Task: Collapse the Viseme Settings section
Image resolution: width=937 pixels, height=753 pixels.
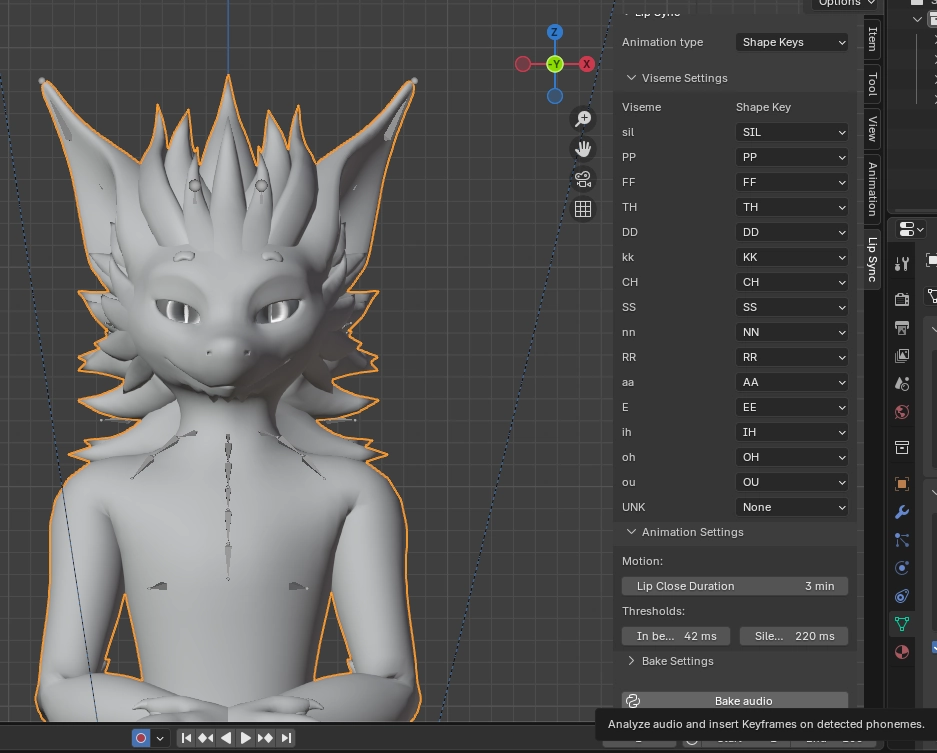Action: (x=684, y=78)
